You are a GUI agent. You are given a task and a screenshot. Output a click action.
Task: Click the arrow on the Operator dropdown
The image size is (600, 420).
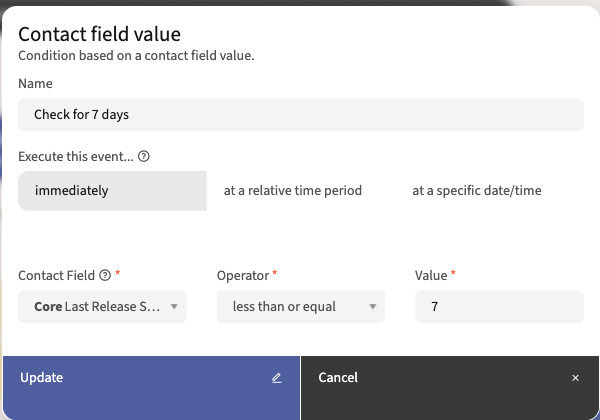click(372, 307)
